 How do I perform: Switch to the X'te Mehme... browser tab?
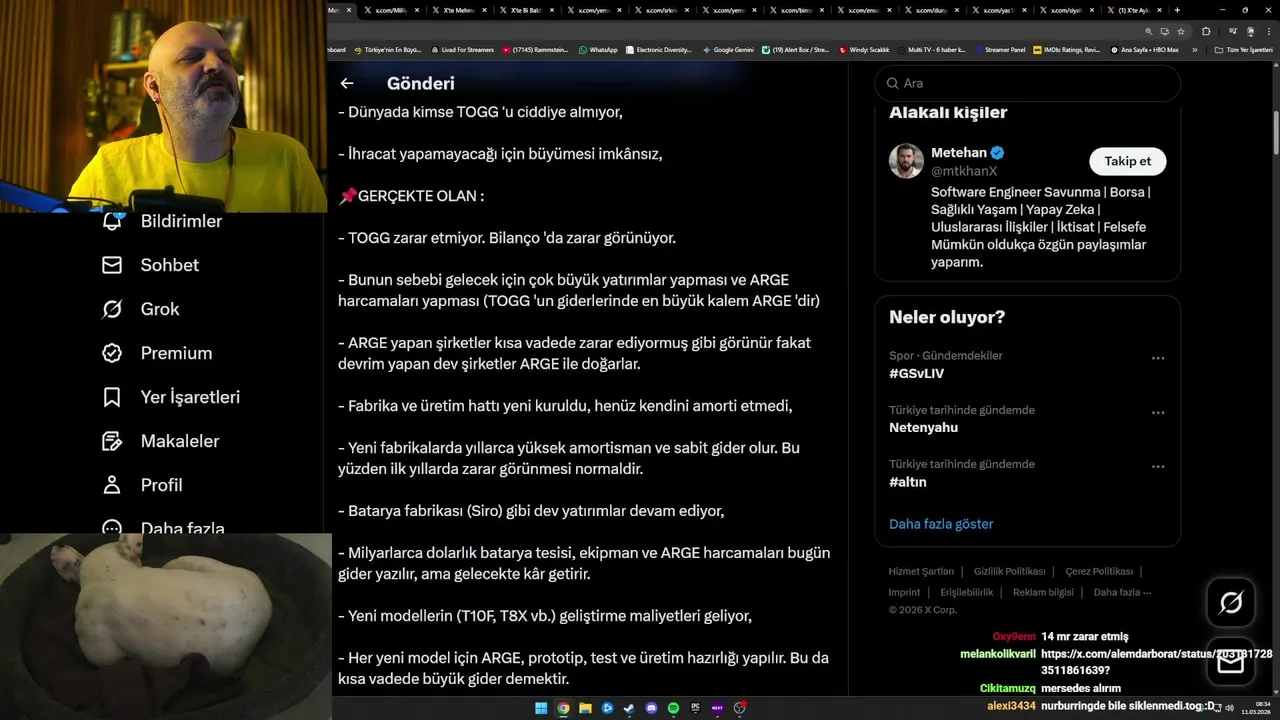(459, 10)
